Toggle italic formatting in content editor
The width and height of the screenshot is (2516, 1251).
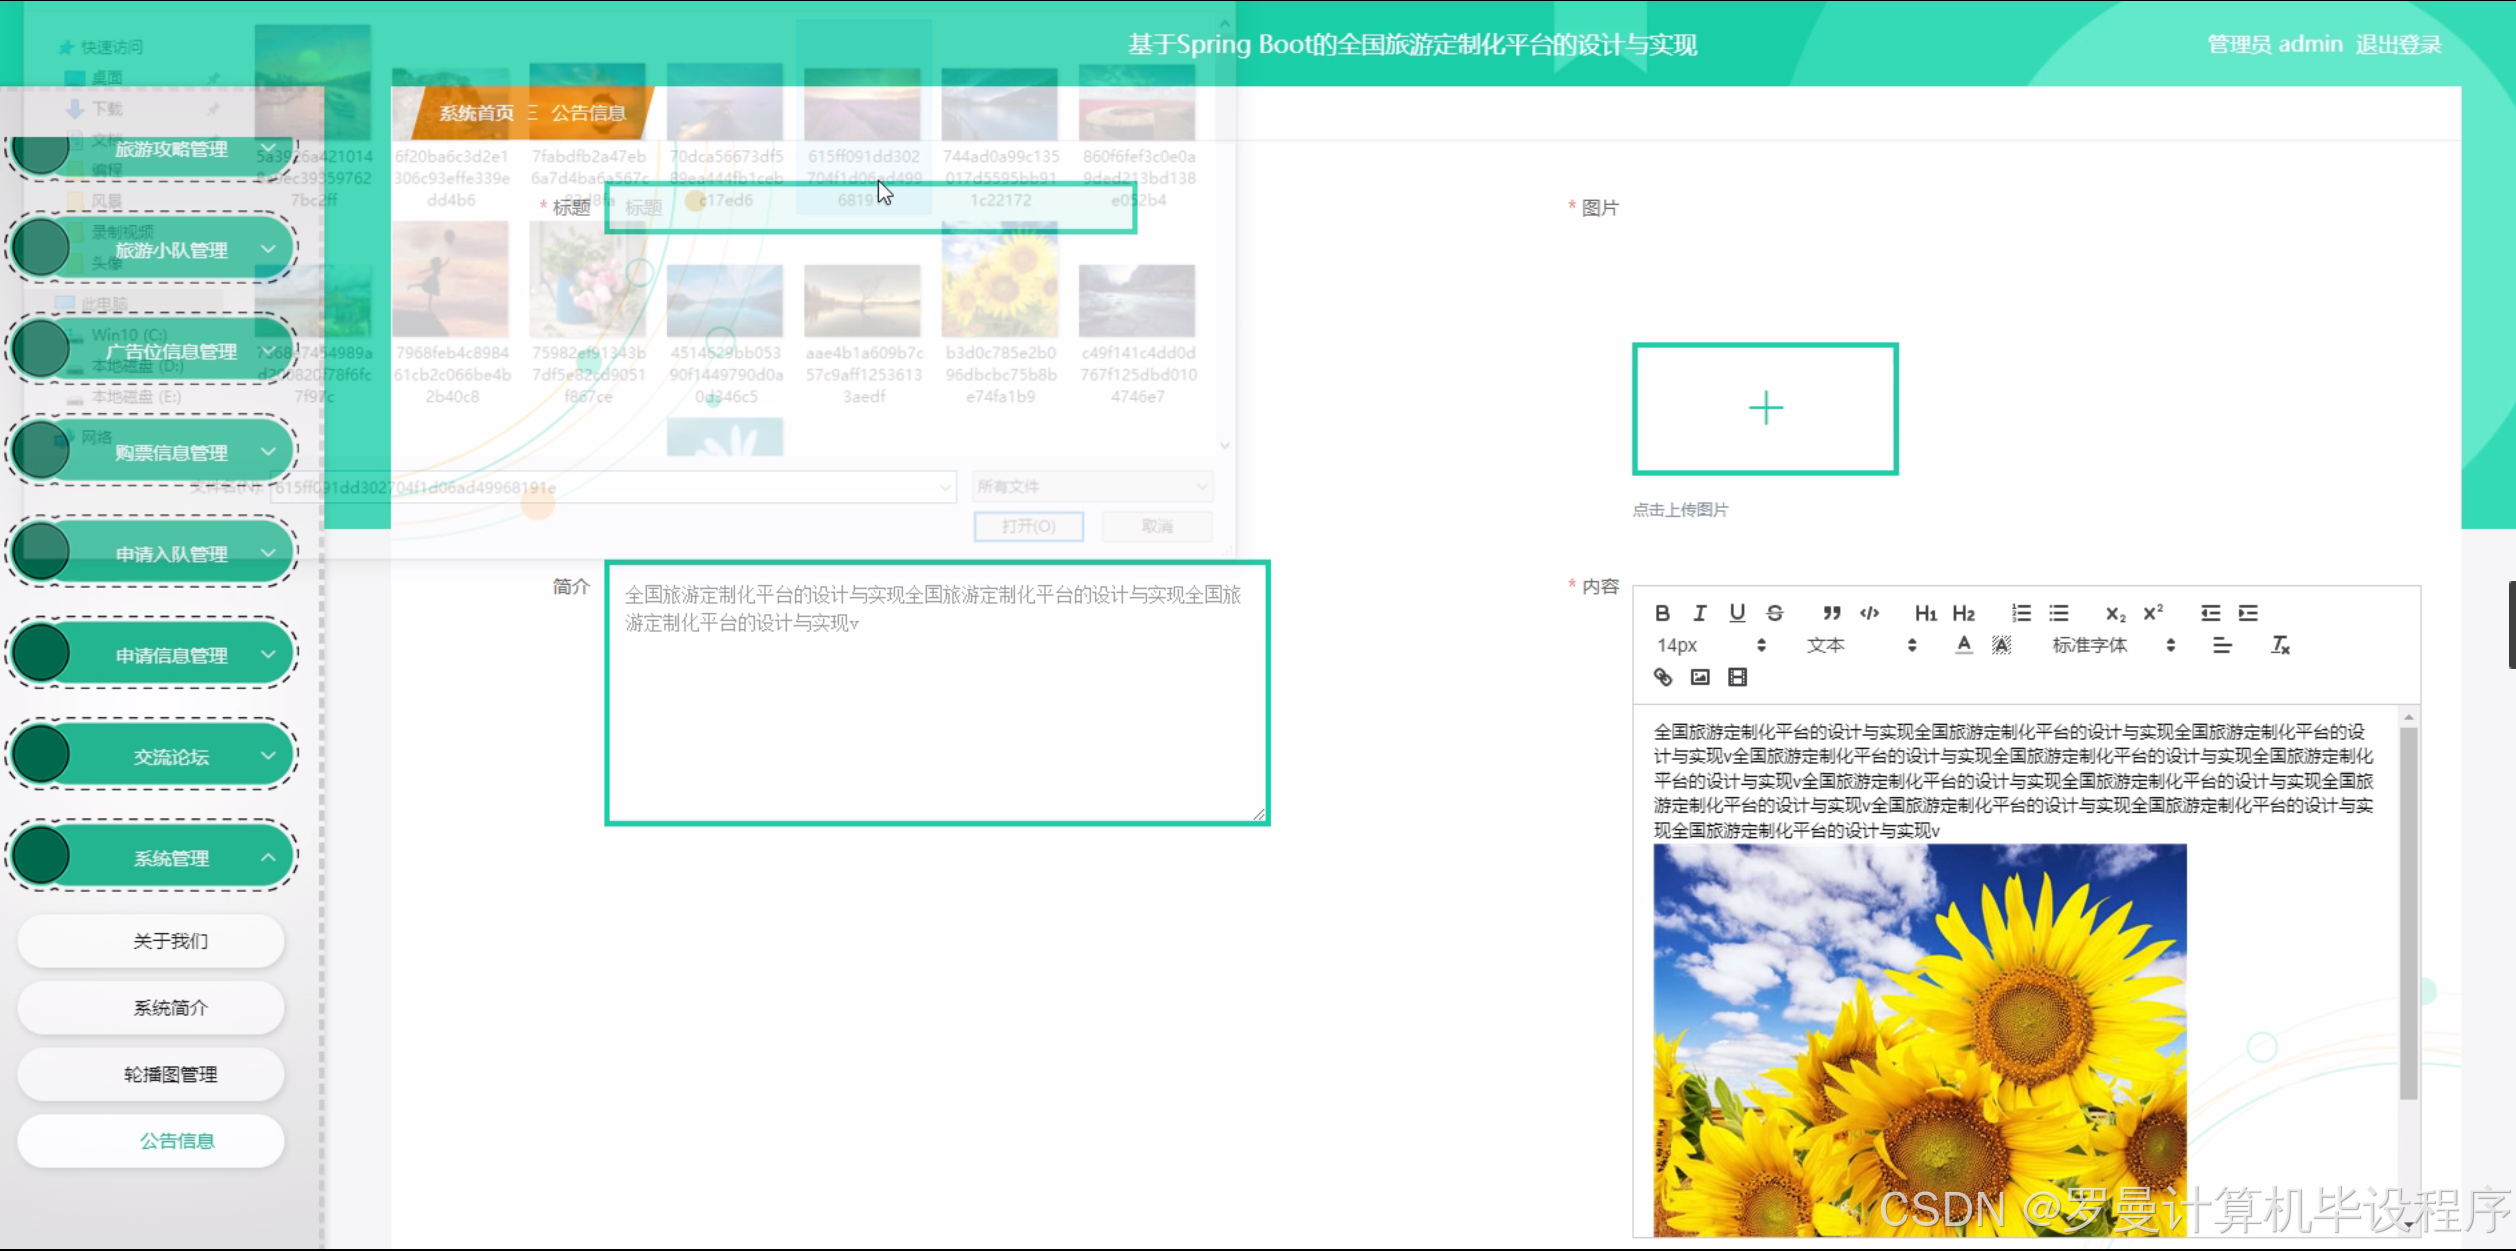coord(1699,613)
